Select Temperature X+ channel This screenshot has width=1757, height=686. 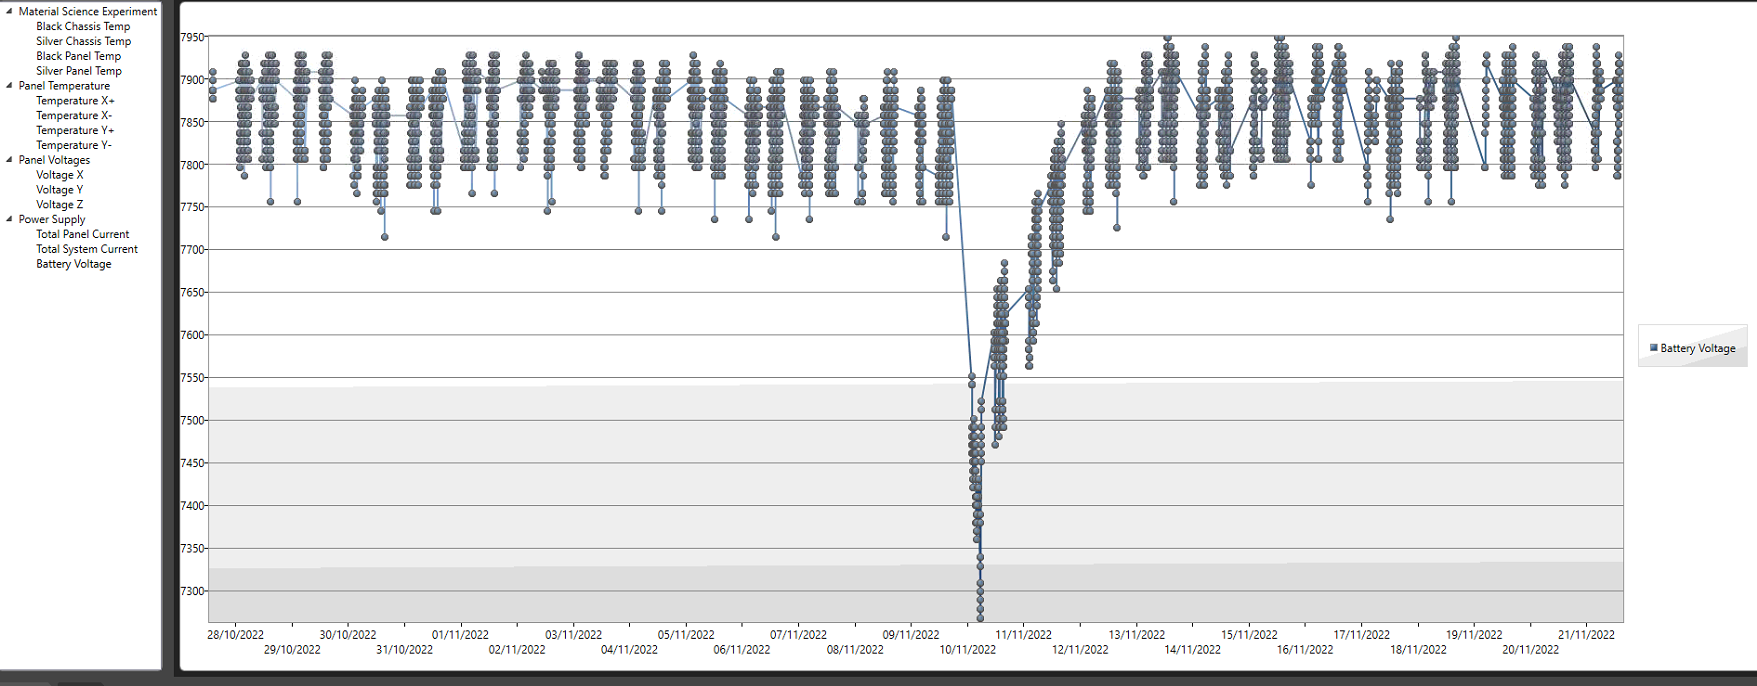tap(75, 101)
